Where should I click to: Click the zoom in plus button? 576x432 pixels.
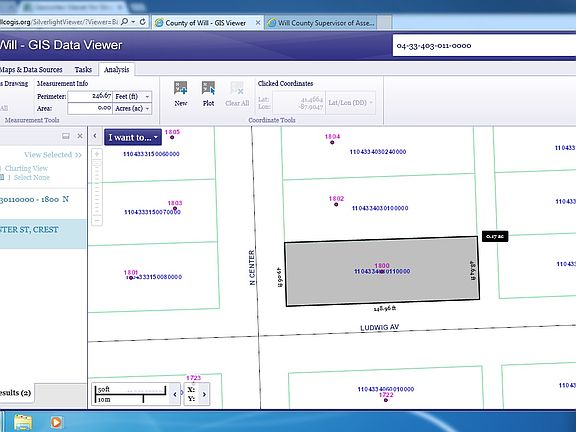click(x=97, y=154)
